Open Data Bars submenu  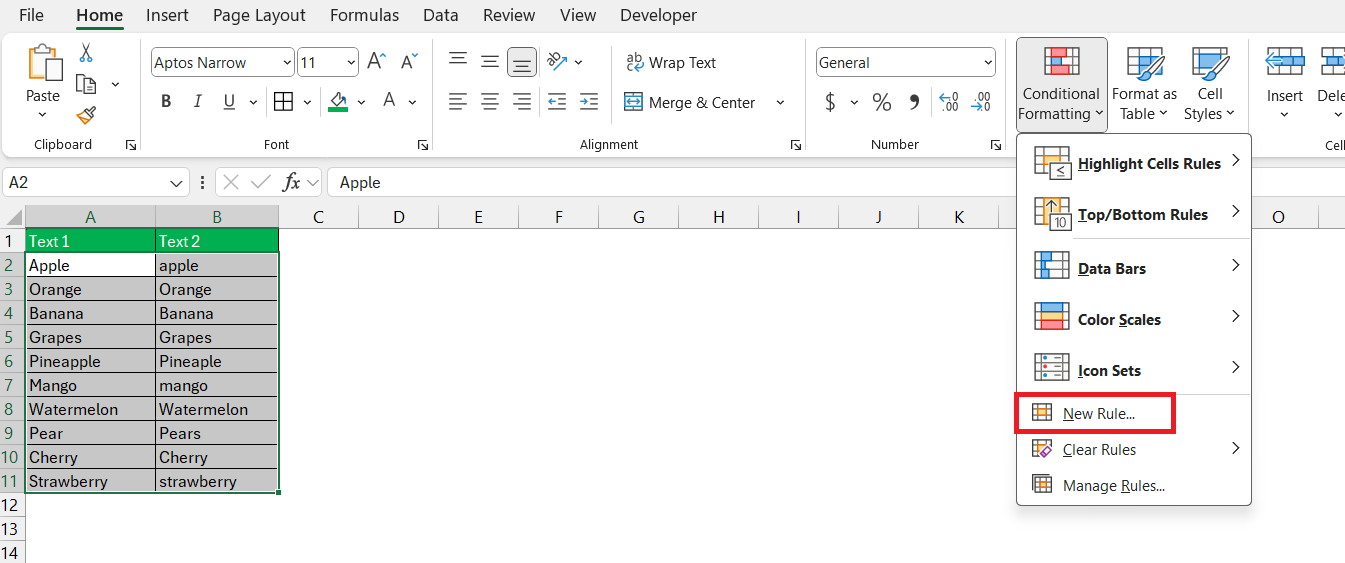tap(1134, 267)
